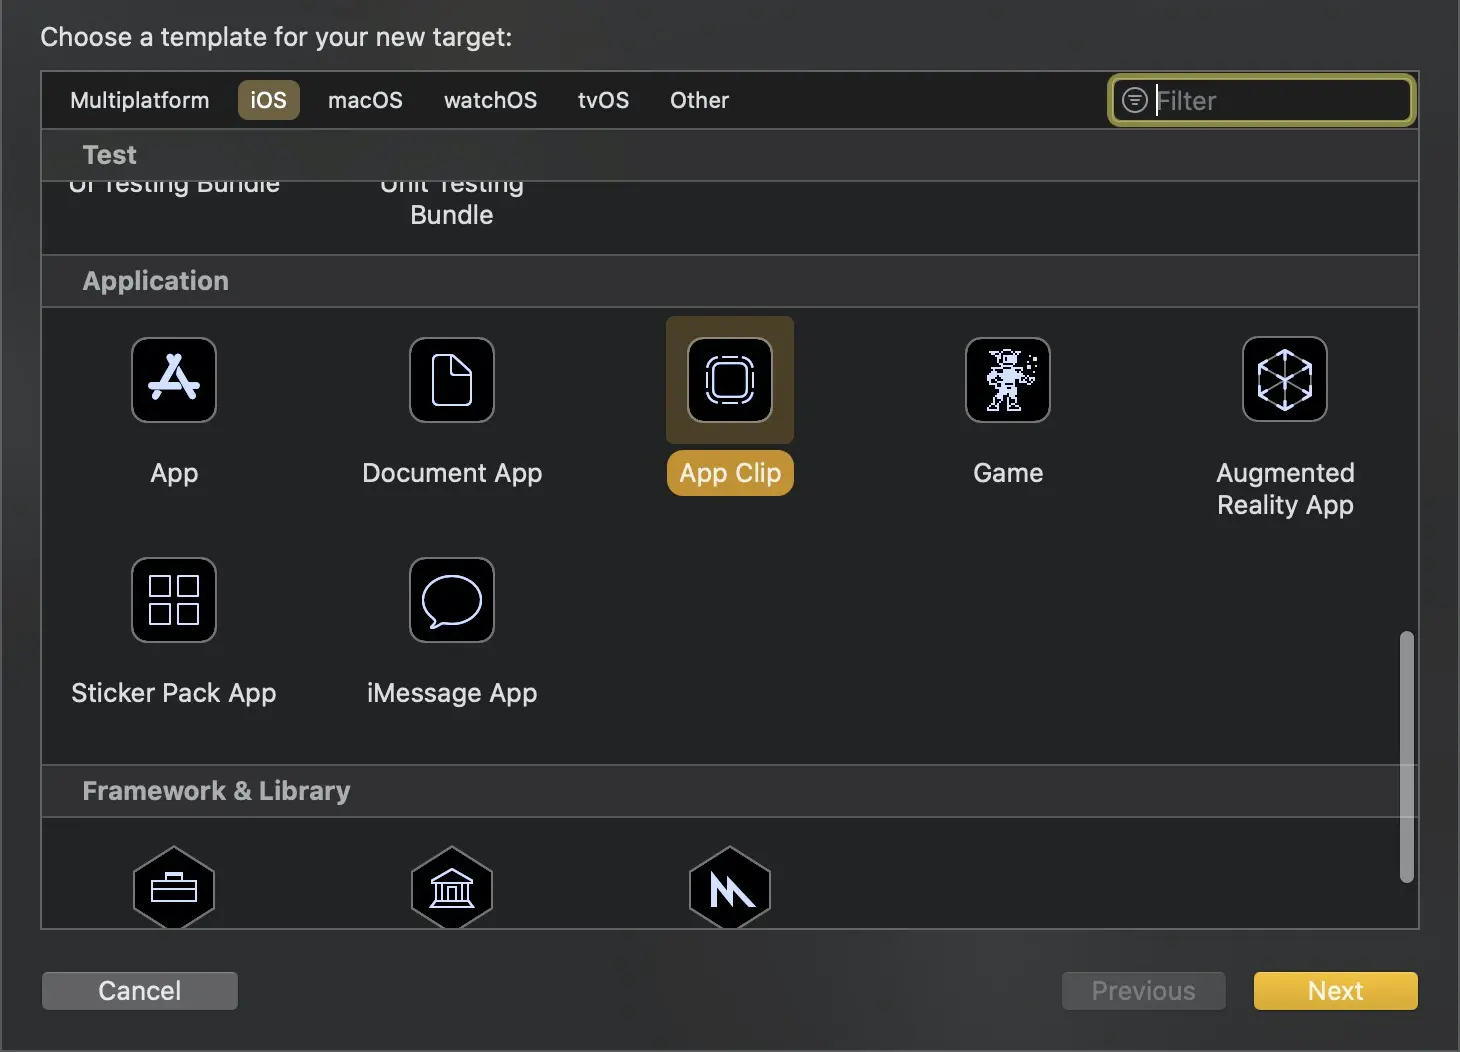This screenshot has width=1460, height=1052.
Task: Switch to the tvOS tab
Action: (x=603, y=100)
